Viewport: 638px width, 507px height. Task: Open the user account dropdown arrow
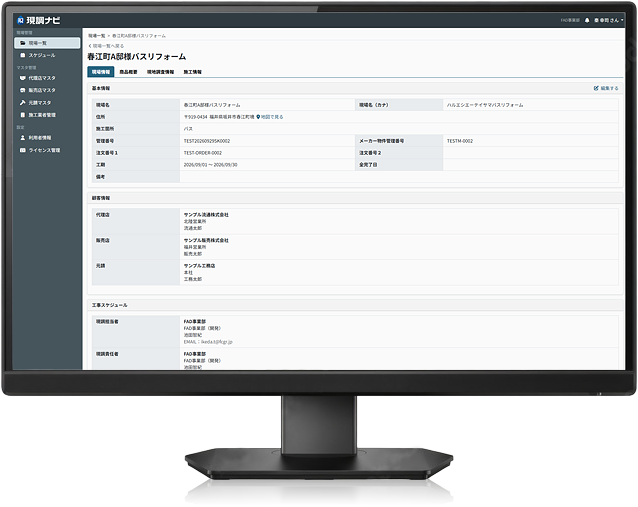coord(622,20)
